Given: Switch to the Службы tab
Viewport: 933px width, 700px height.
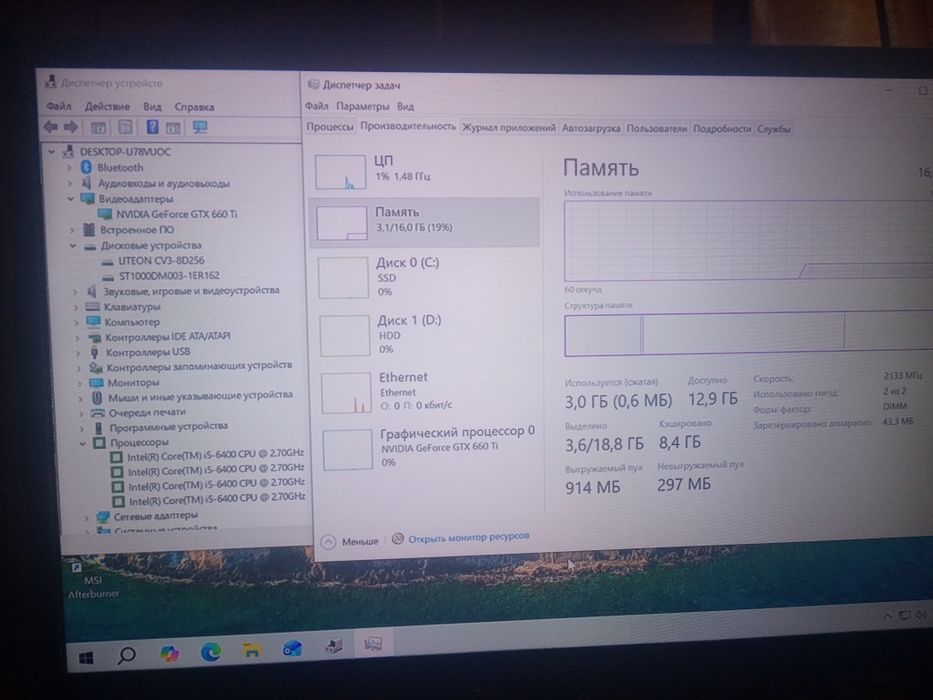Looking at the screenshot, I should click(x=774, y=129).
